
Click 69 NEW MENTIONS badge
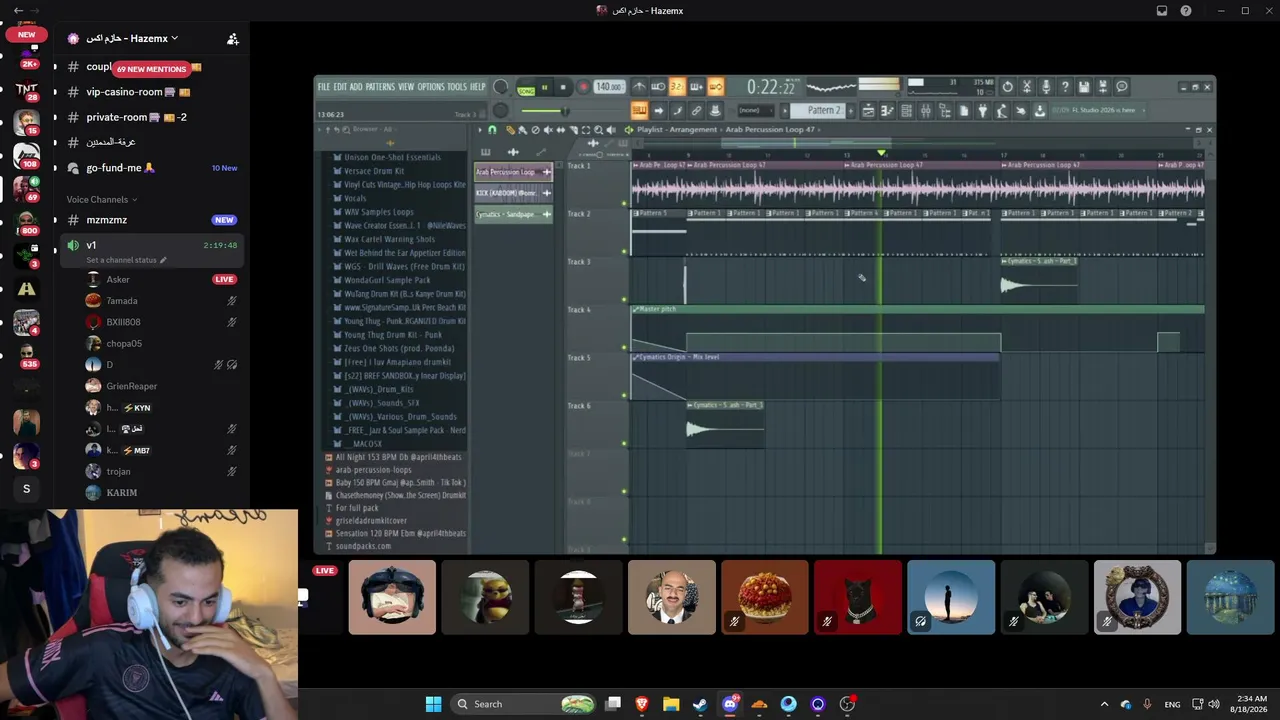151,69
